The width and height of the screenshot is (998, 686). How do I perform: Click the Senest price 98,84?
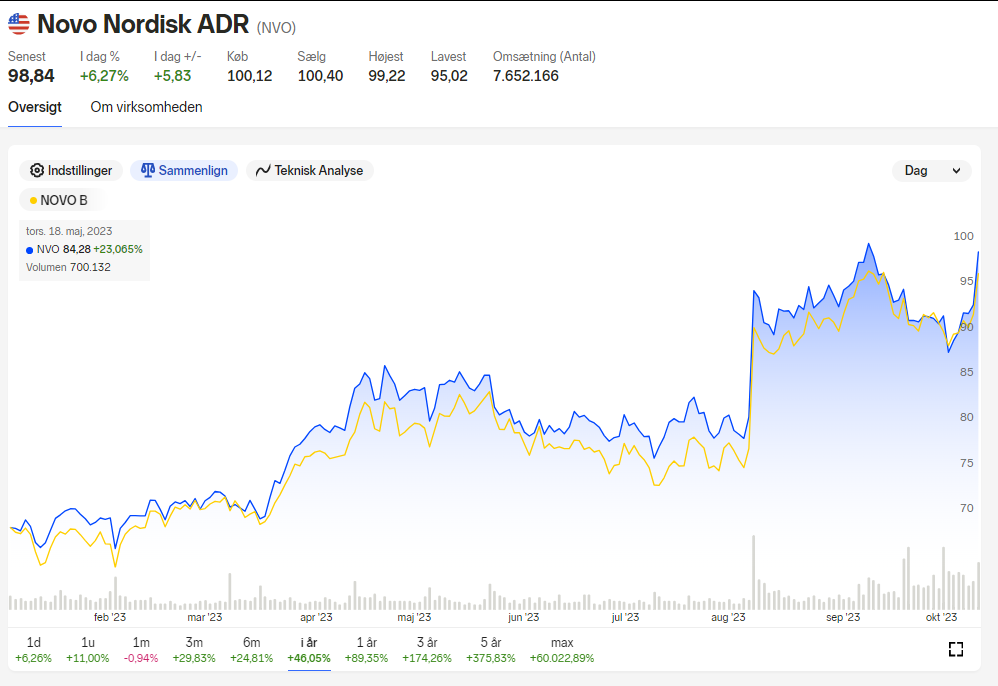(31, 76)
